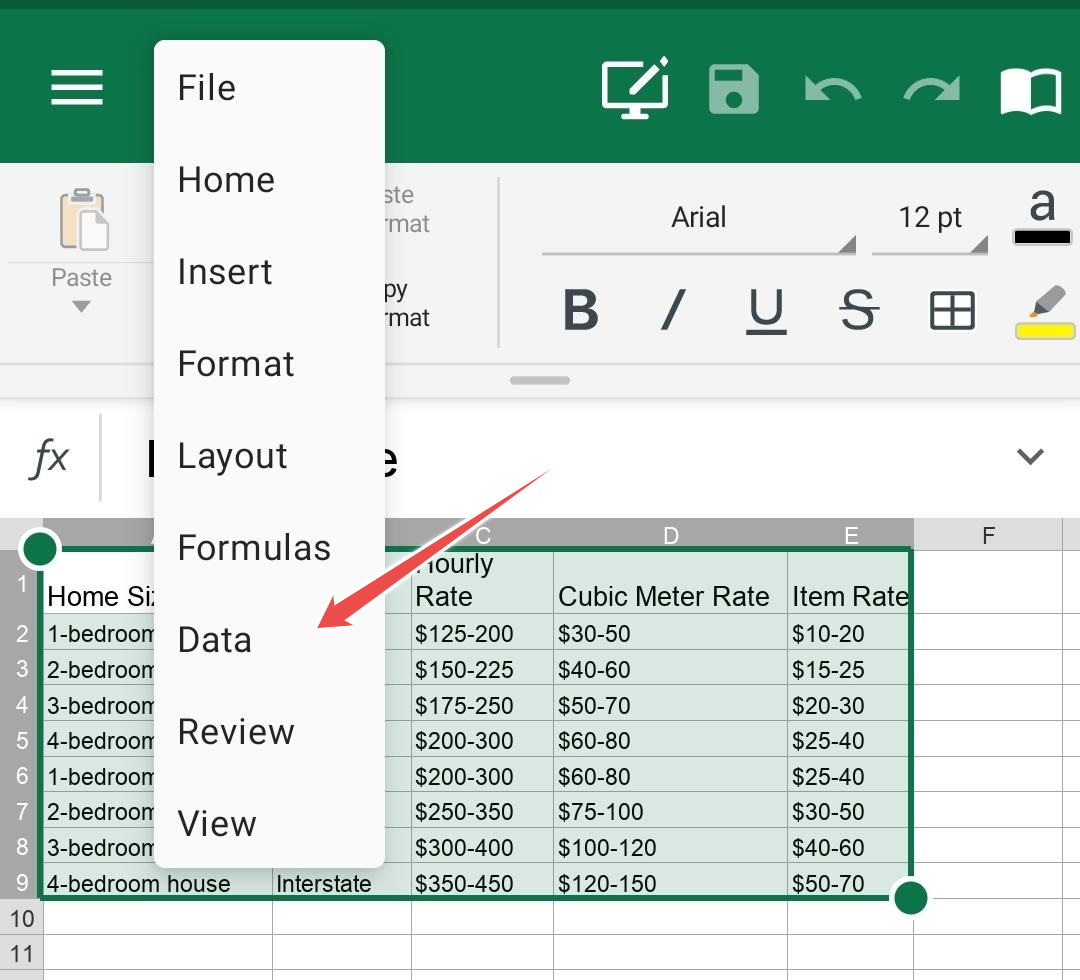The width and height of the screenshot is (1080, 980).
Task: Redo the last undone action
Action: 931,90
